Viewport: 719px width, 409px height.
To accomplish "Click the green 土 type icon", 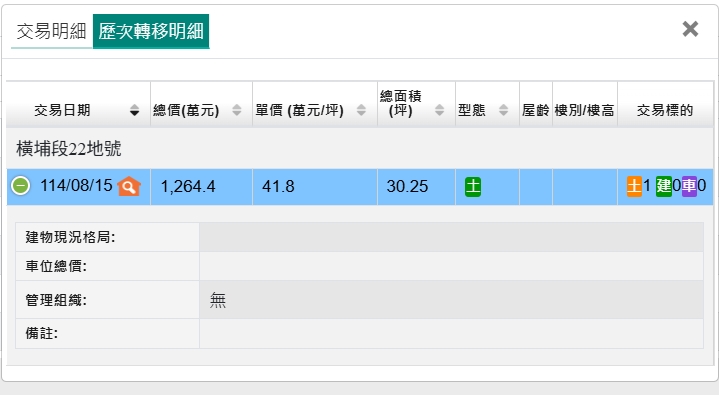I will (473, 186).
